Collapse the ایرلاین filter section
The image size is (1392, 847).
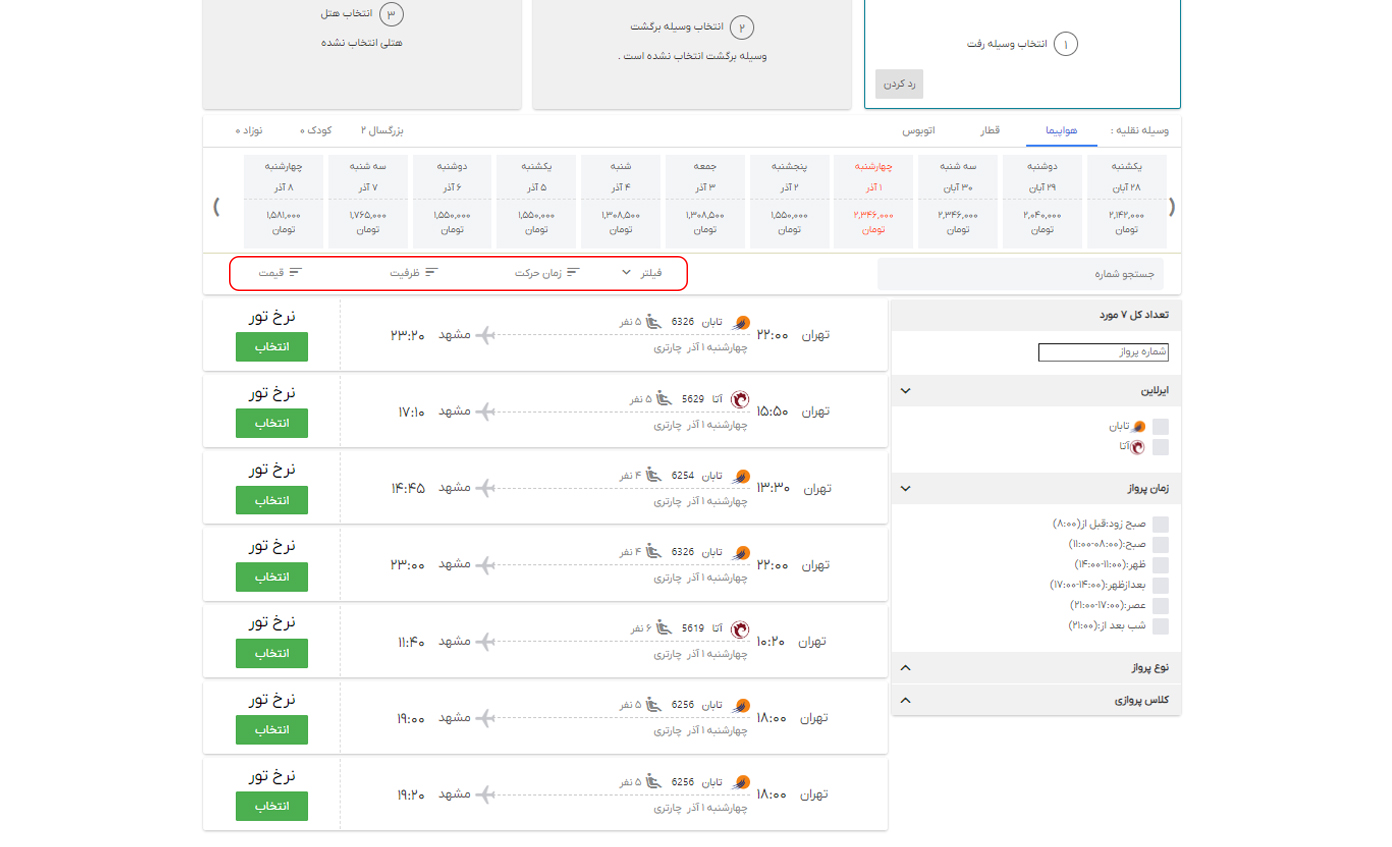pos(906,390)
